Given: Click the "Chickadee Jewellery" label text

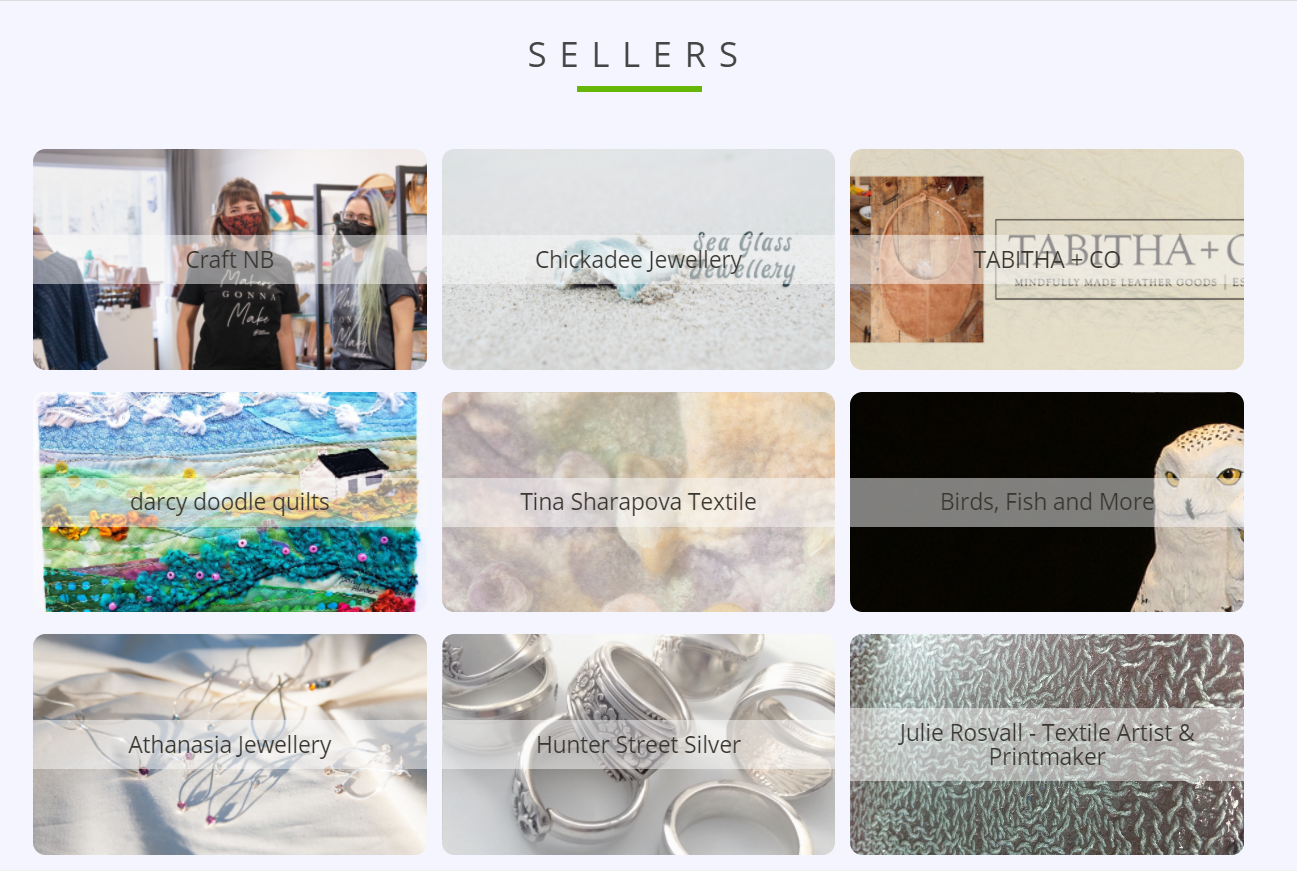Looking at the screenshot, I should point(638,260).
